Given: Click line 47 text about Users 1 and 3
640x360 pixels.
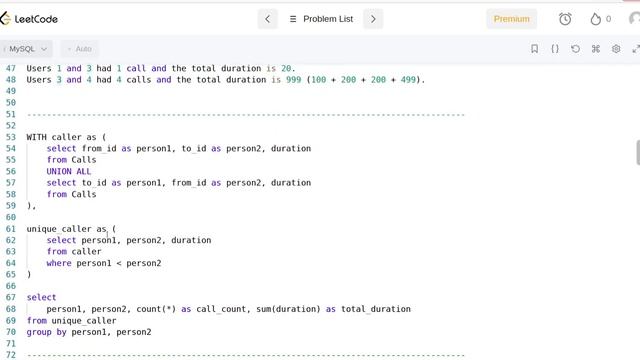Looking at the screenshot, I should (161, 68).
